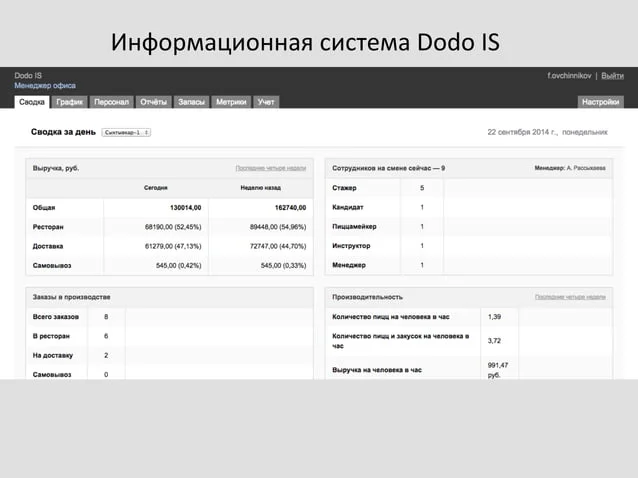
Task: Click the На доставку value 2
Action: (106, 355)
